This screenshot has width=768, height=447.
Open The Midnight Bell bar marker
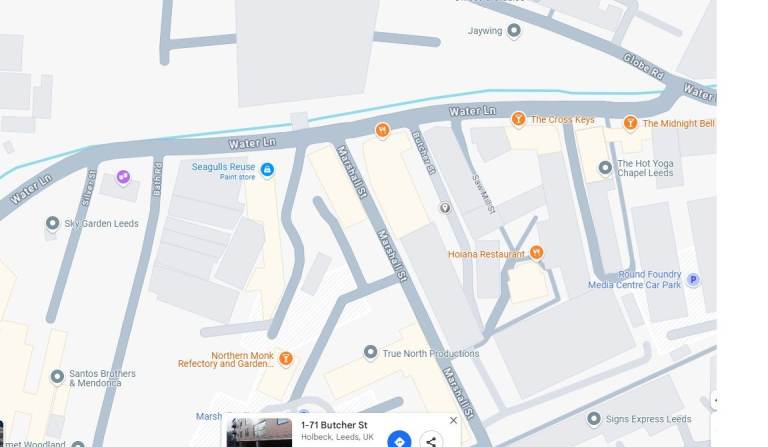(x=630, y=123)
